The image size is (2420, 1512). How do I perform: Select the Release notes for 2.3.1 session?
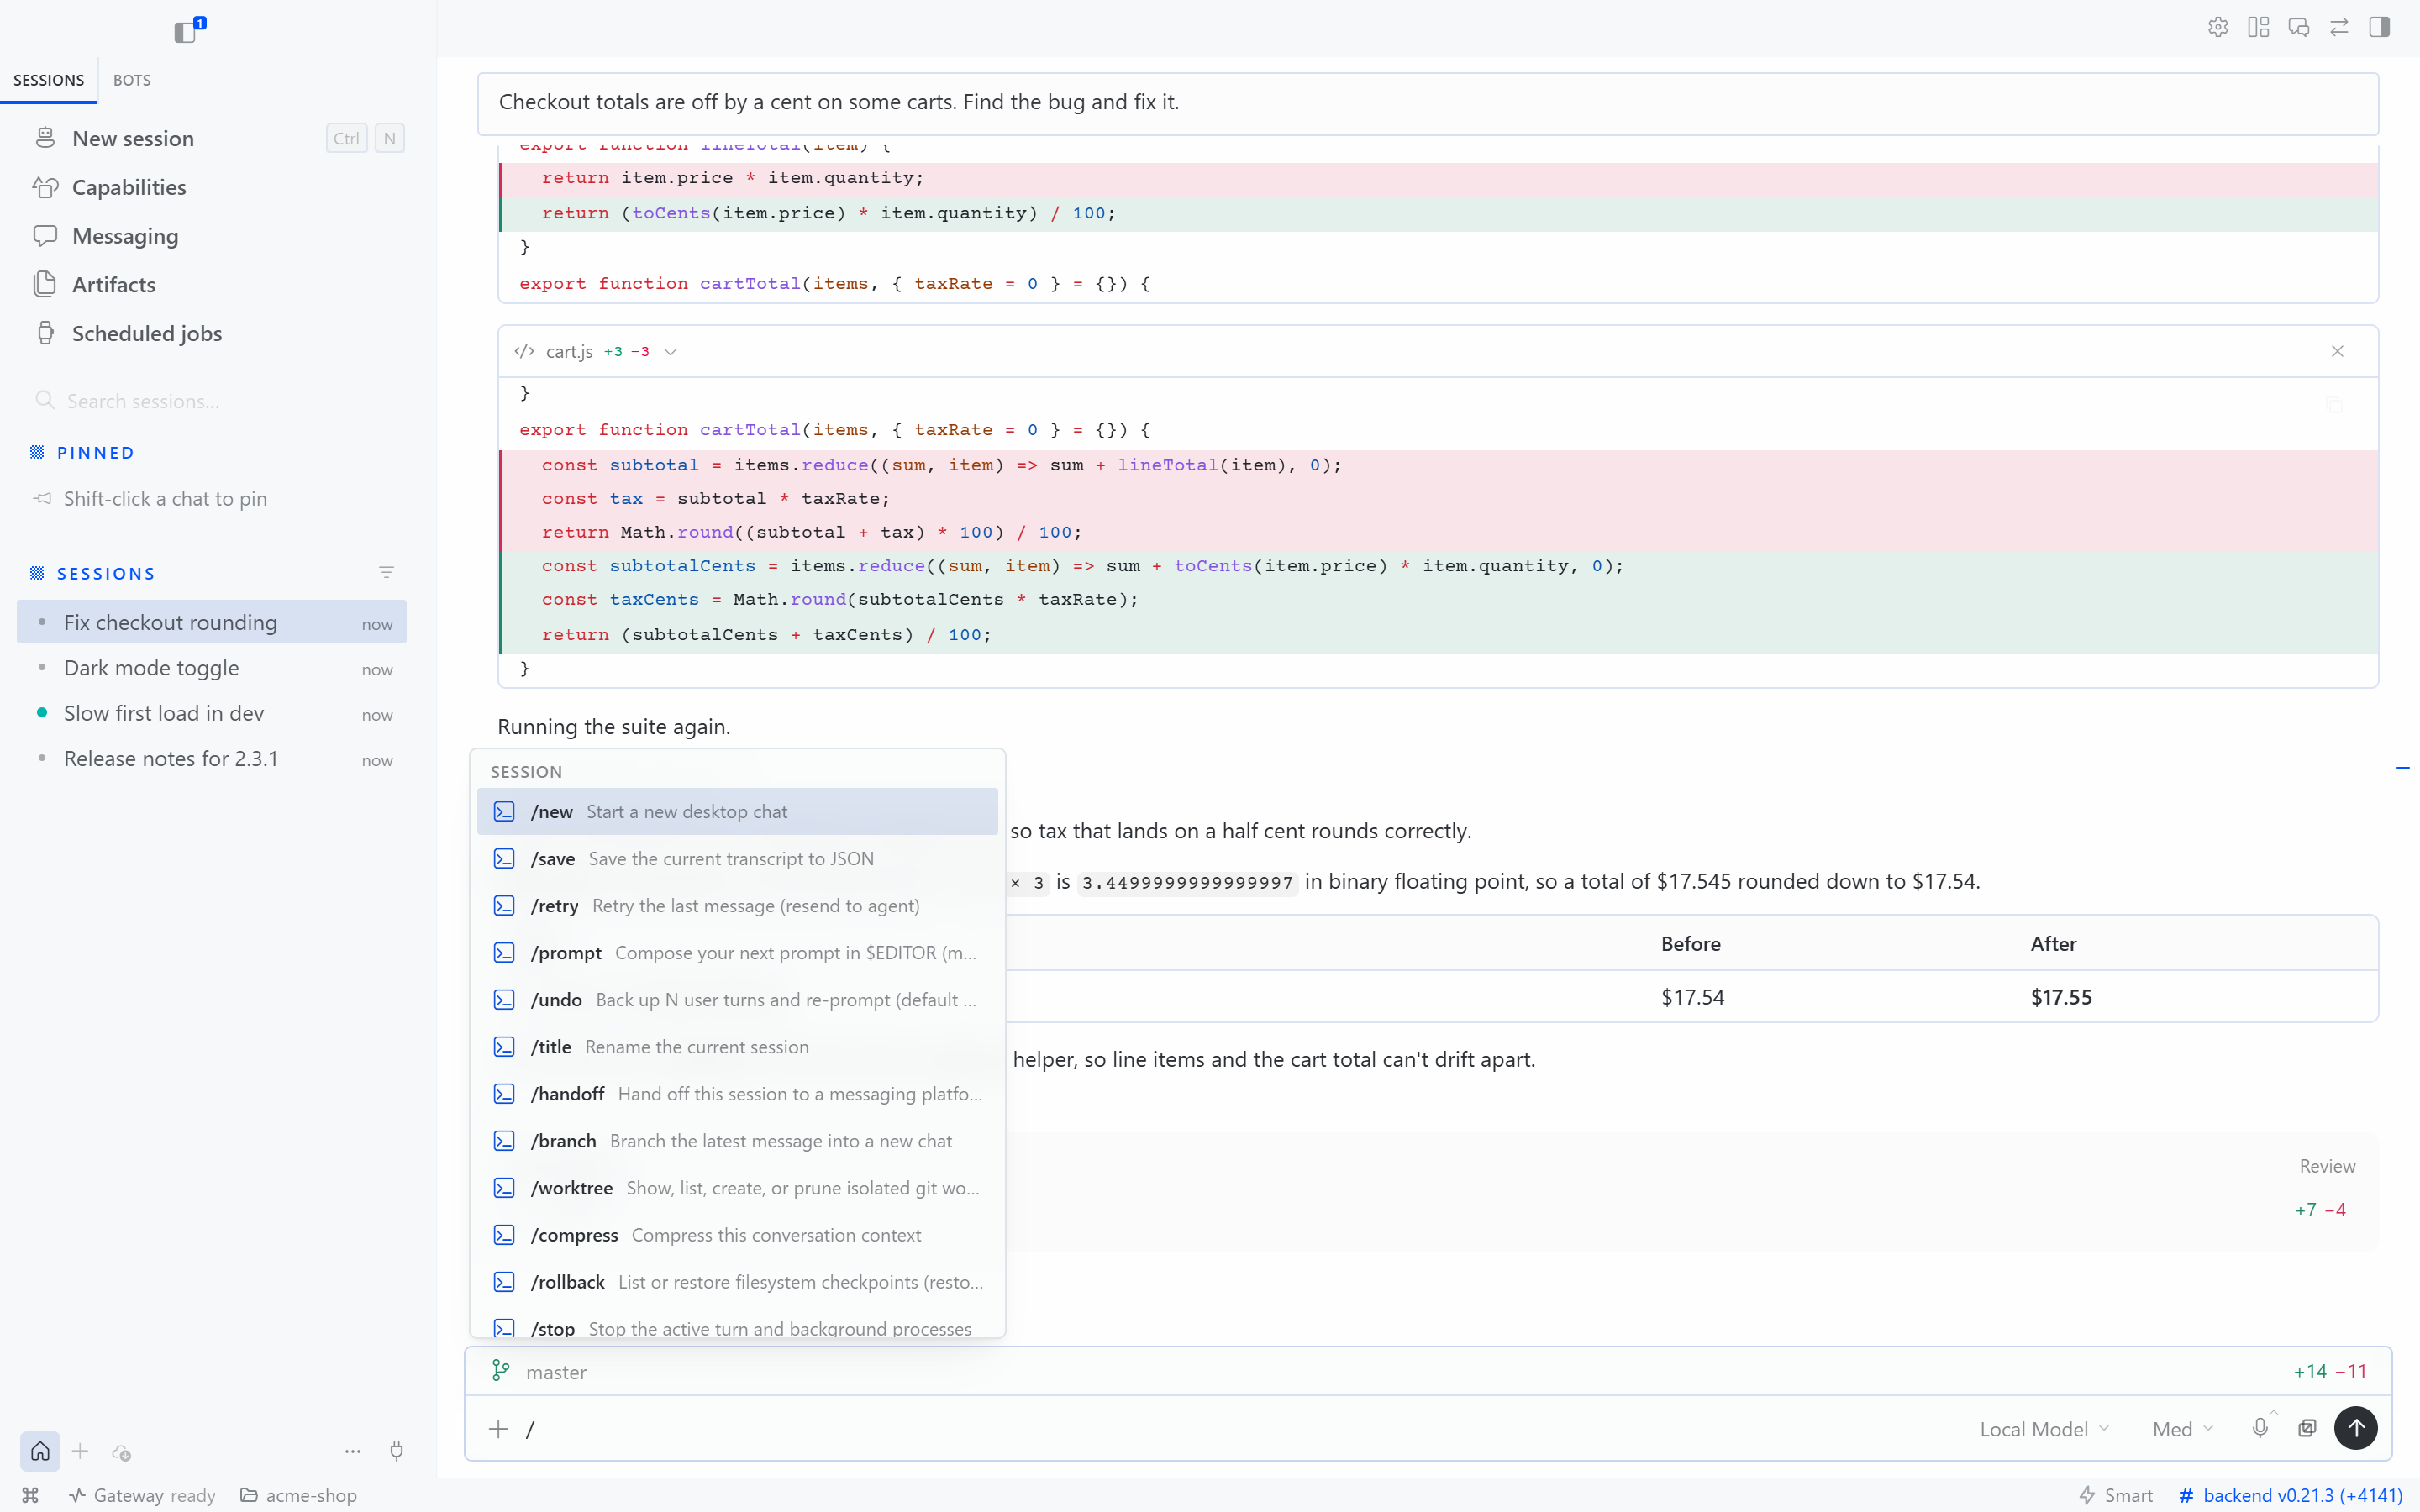212,759
